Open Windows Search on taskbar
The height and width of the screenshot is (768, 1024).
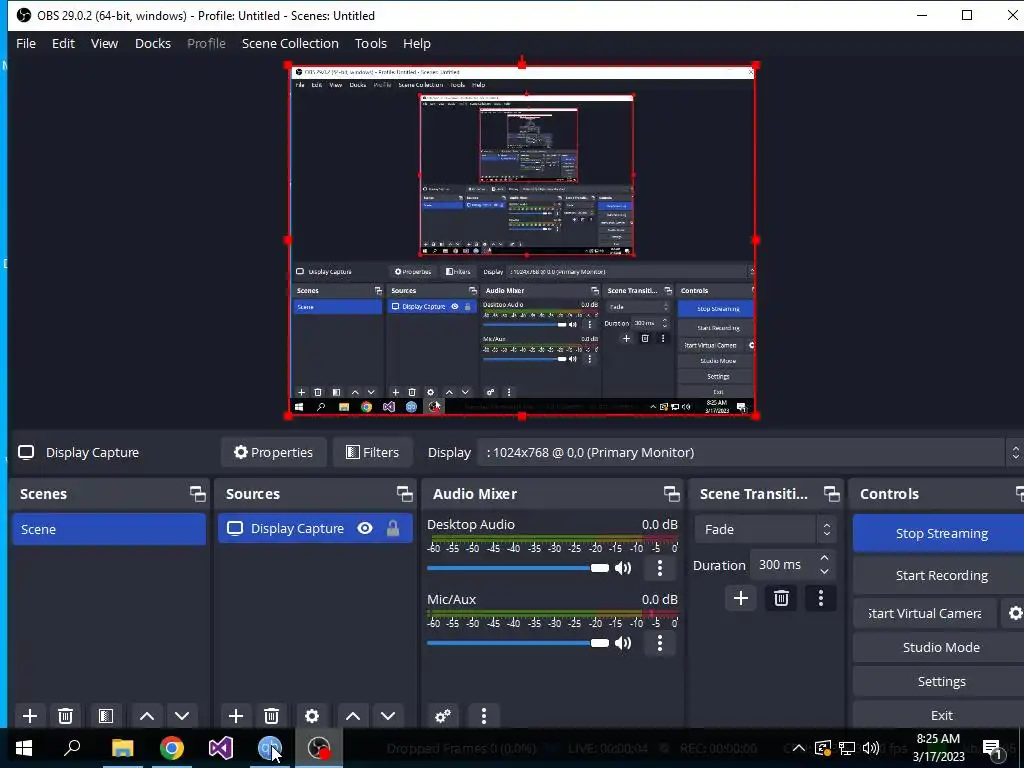[72, 748]
